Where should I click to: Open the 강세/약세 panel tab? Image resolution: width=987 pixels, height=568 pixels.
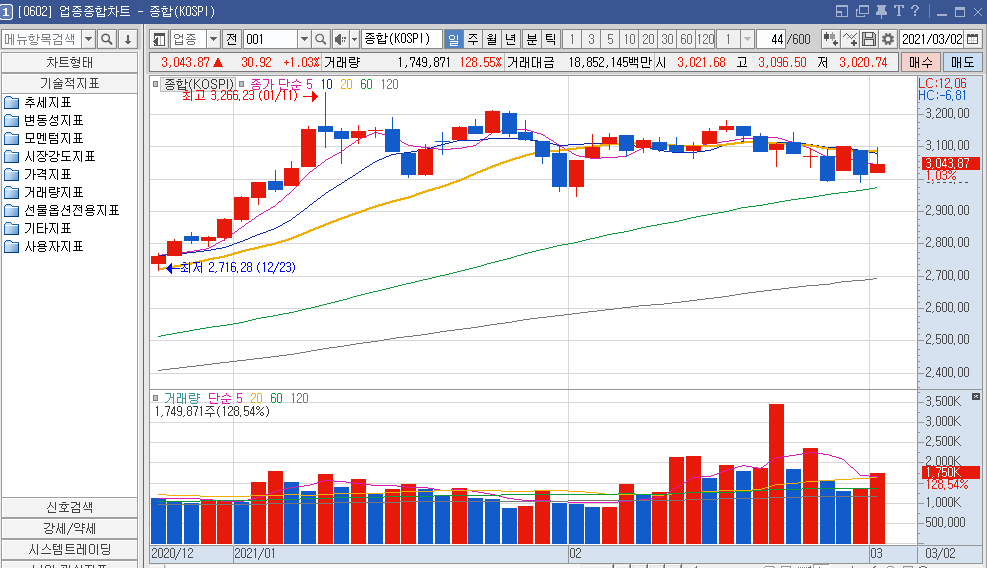pyautogui.click(x=69, y=528)
